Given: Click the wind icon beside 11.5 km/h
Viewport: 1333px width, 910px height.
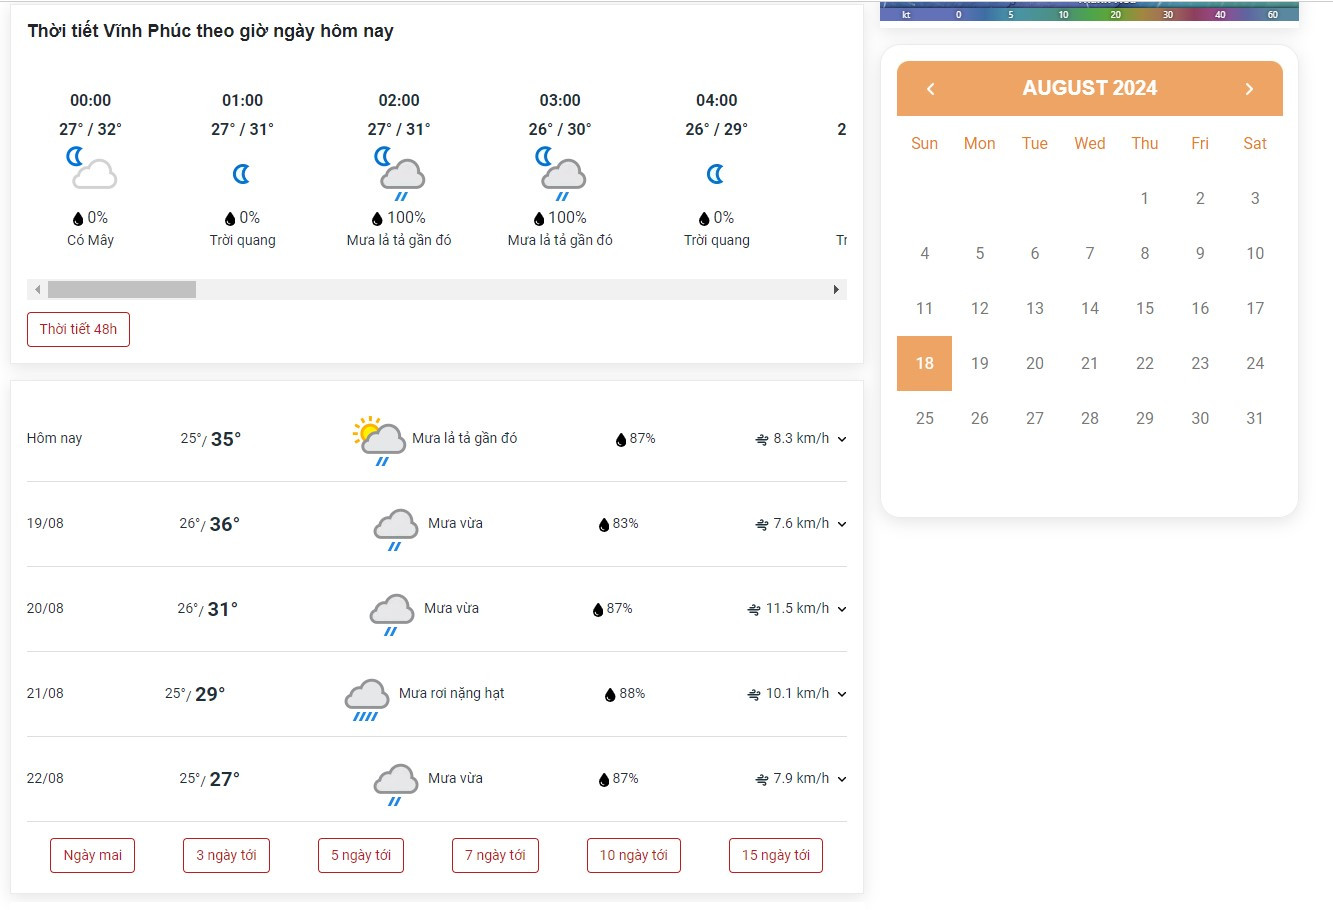Looking at the screenshot, I should click(x=754, y=609).
